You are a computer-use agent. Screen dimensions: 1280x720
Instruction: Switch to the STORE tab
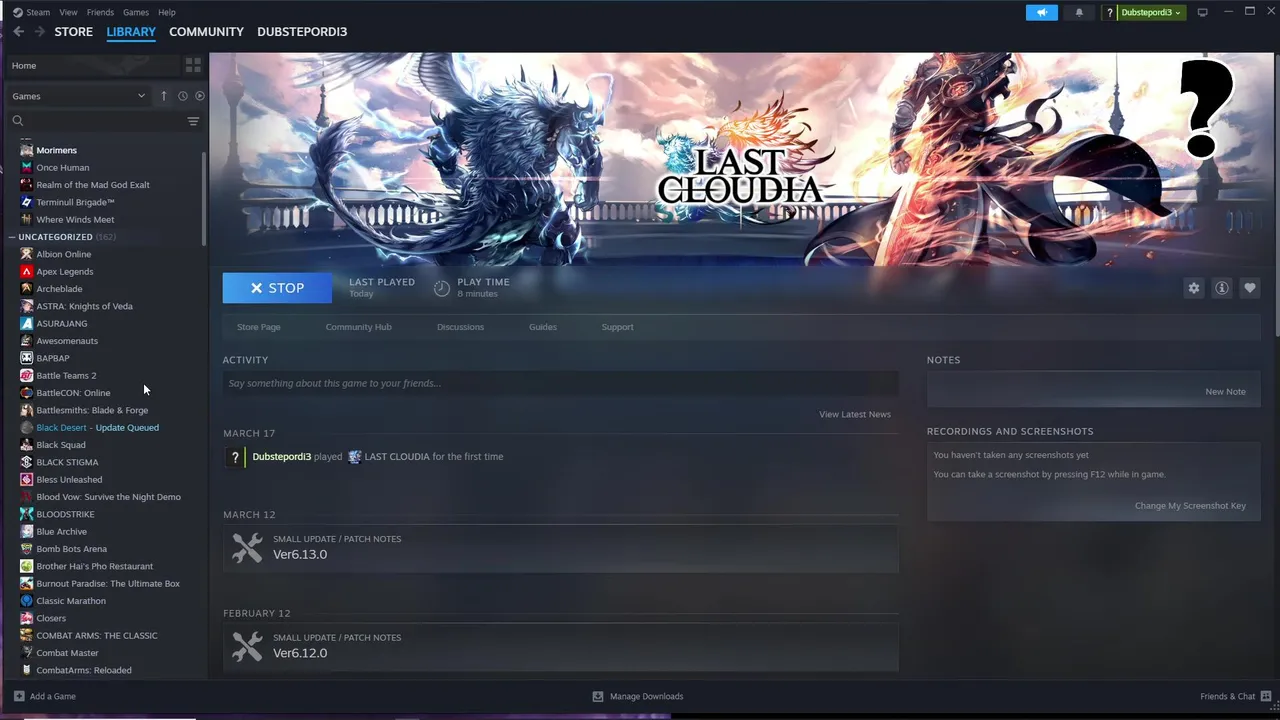(73, 32)
